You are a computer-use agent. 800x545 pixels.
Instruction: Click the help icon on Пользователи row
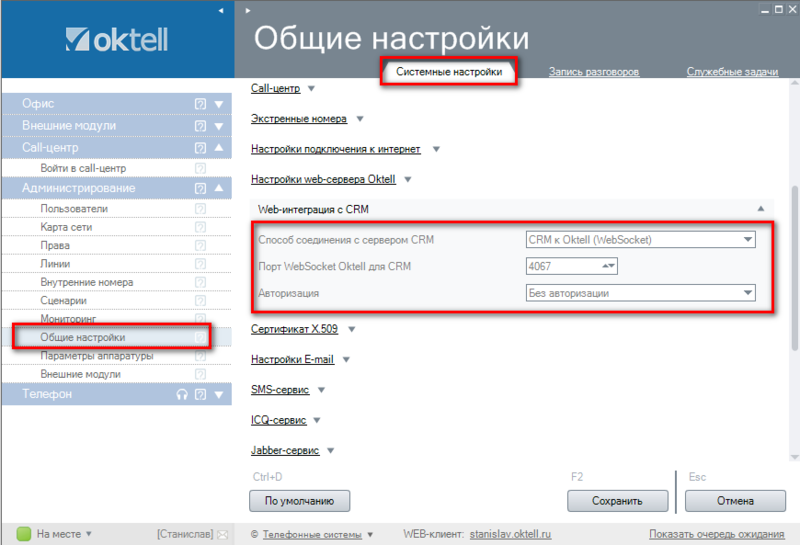pyautogui.click(x=201, y=209)
